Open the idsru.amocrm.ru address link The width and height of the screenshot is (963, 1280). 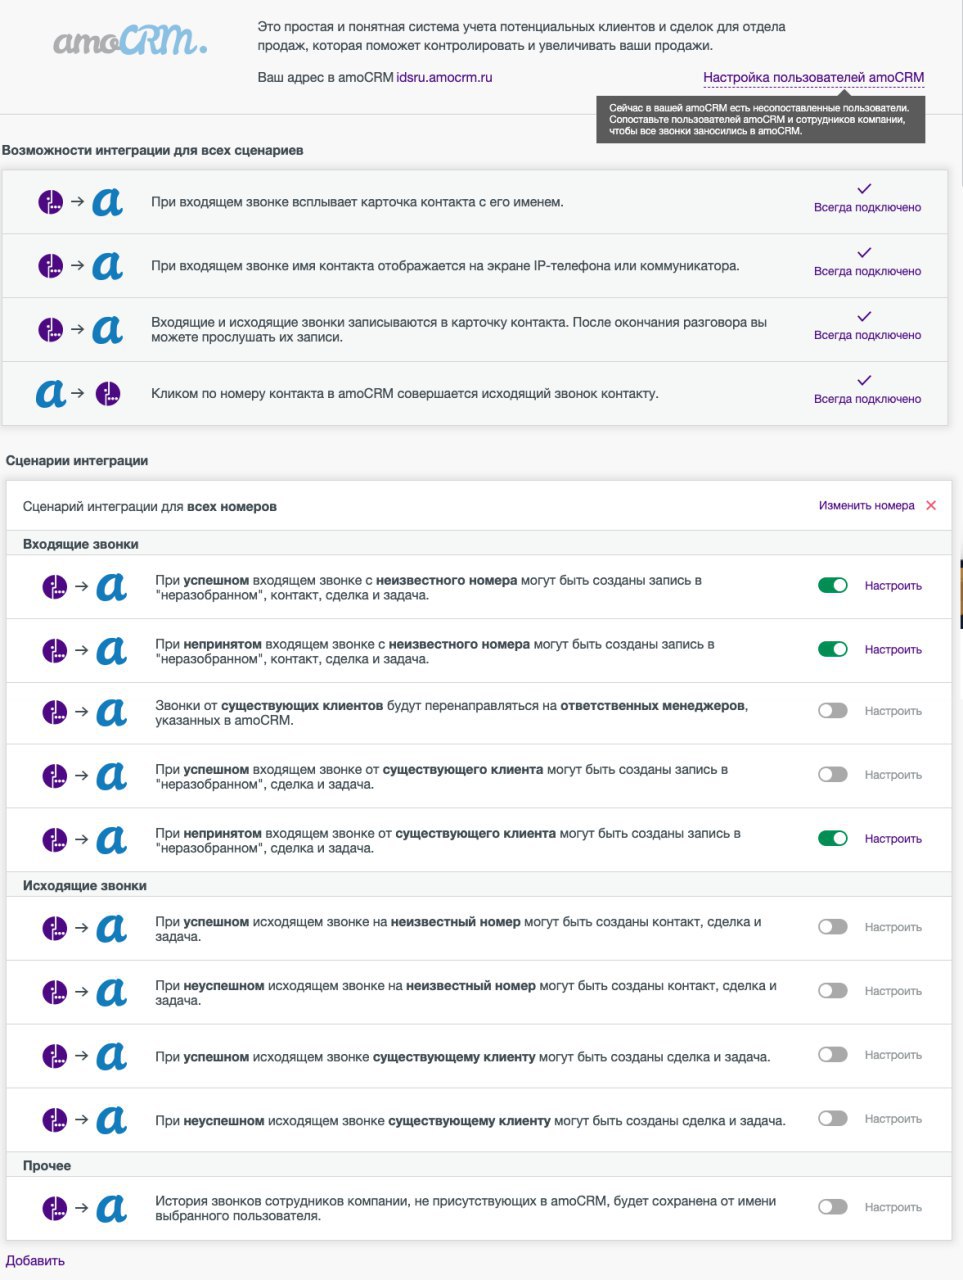point(444,77)
